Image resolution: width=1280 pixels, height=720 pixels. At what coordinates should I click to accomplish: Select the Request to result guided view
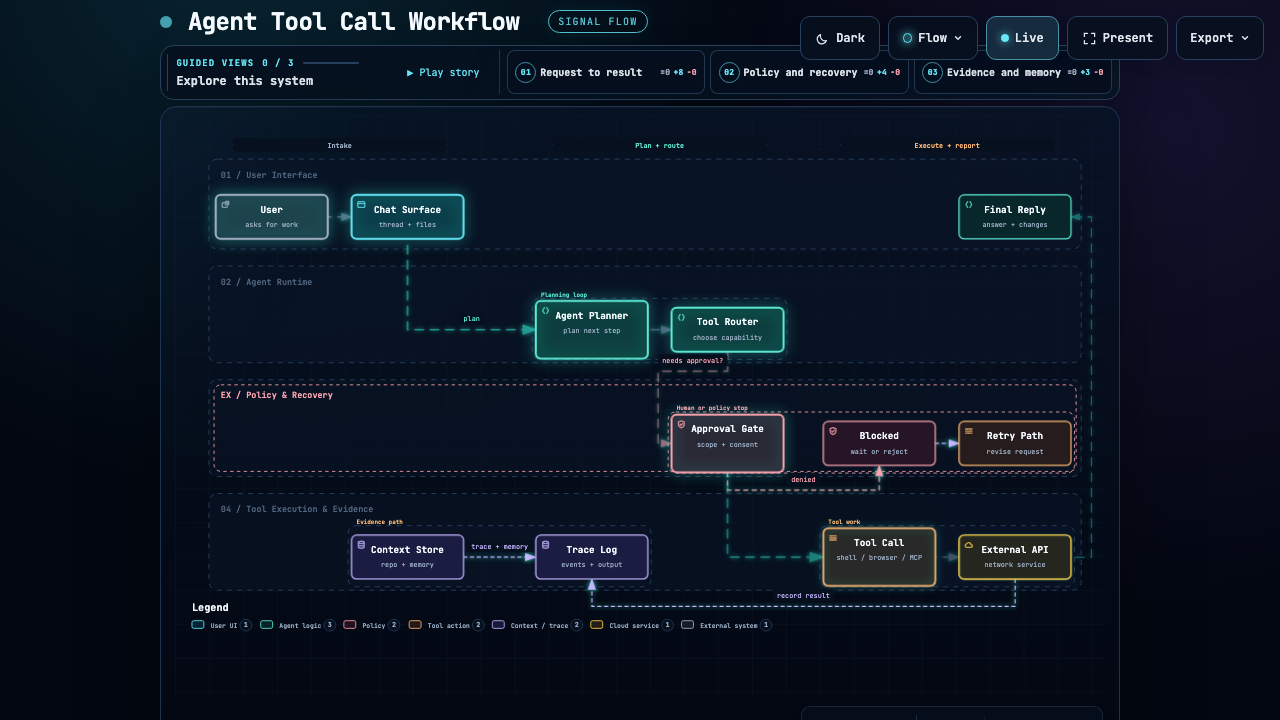click(x=606, y=72)
